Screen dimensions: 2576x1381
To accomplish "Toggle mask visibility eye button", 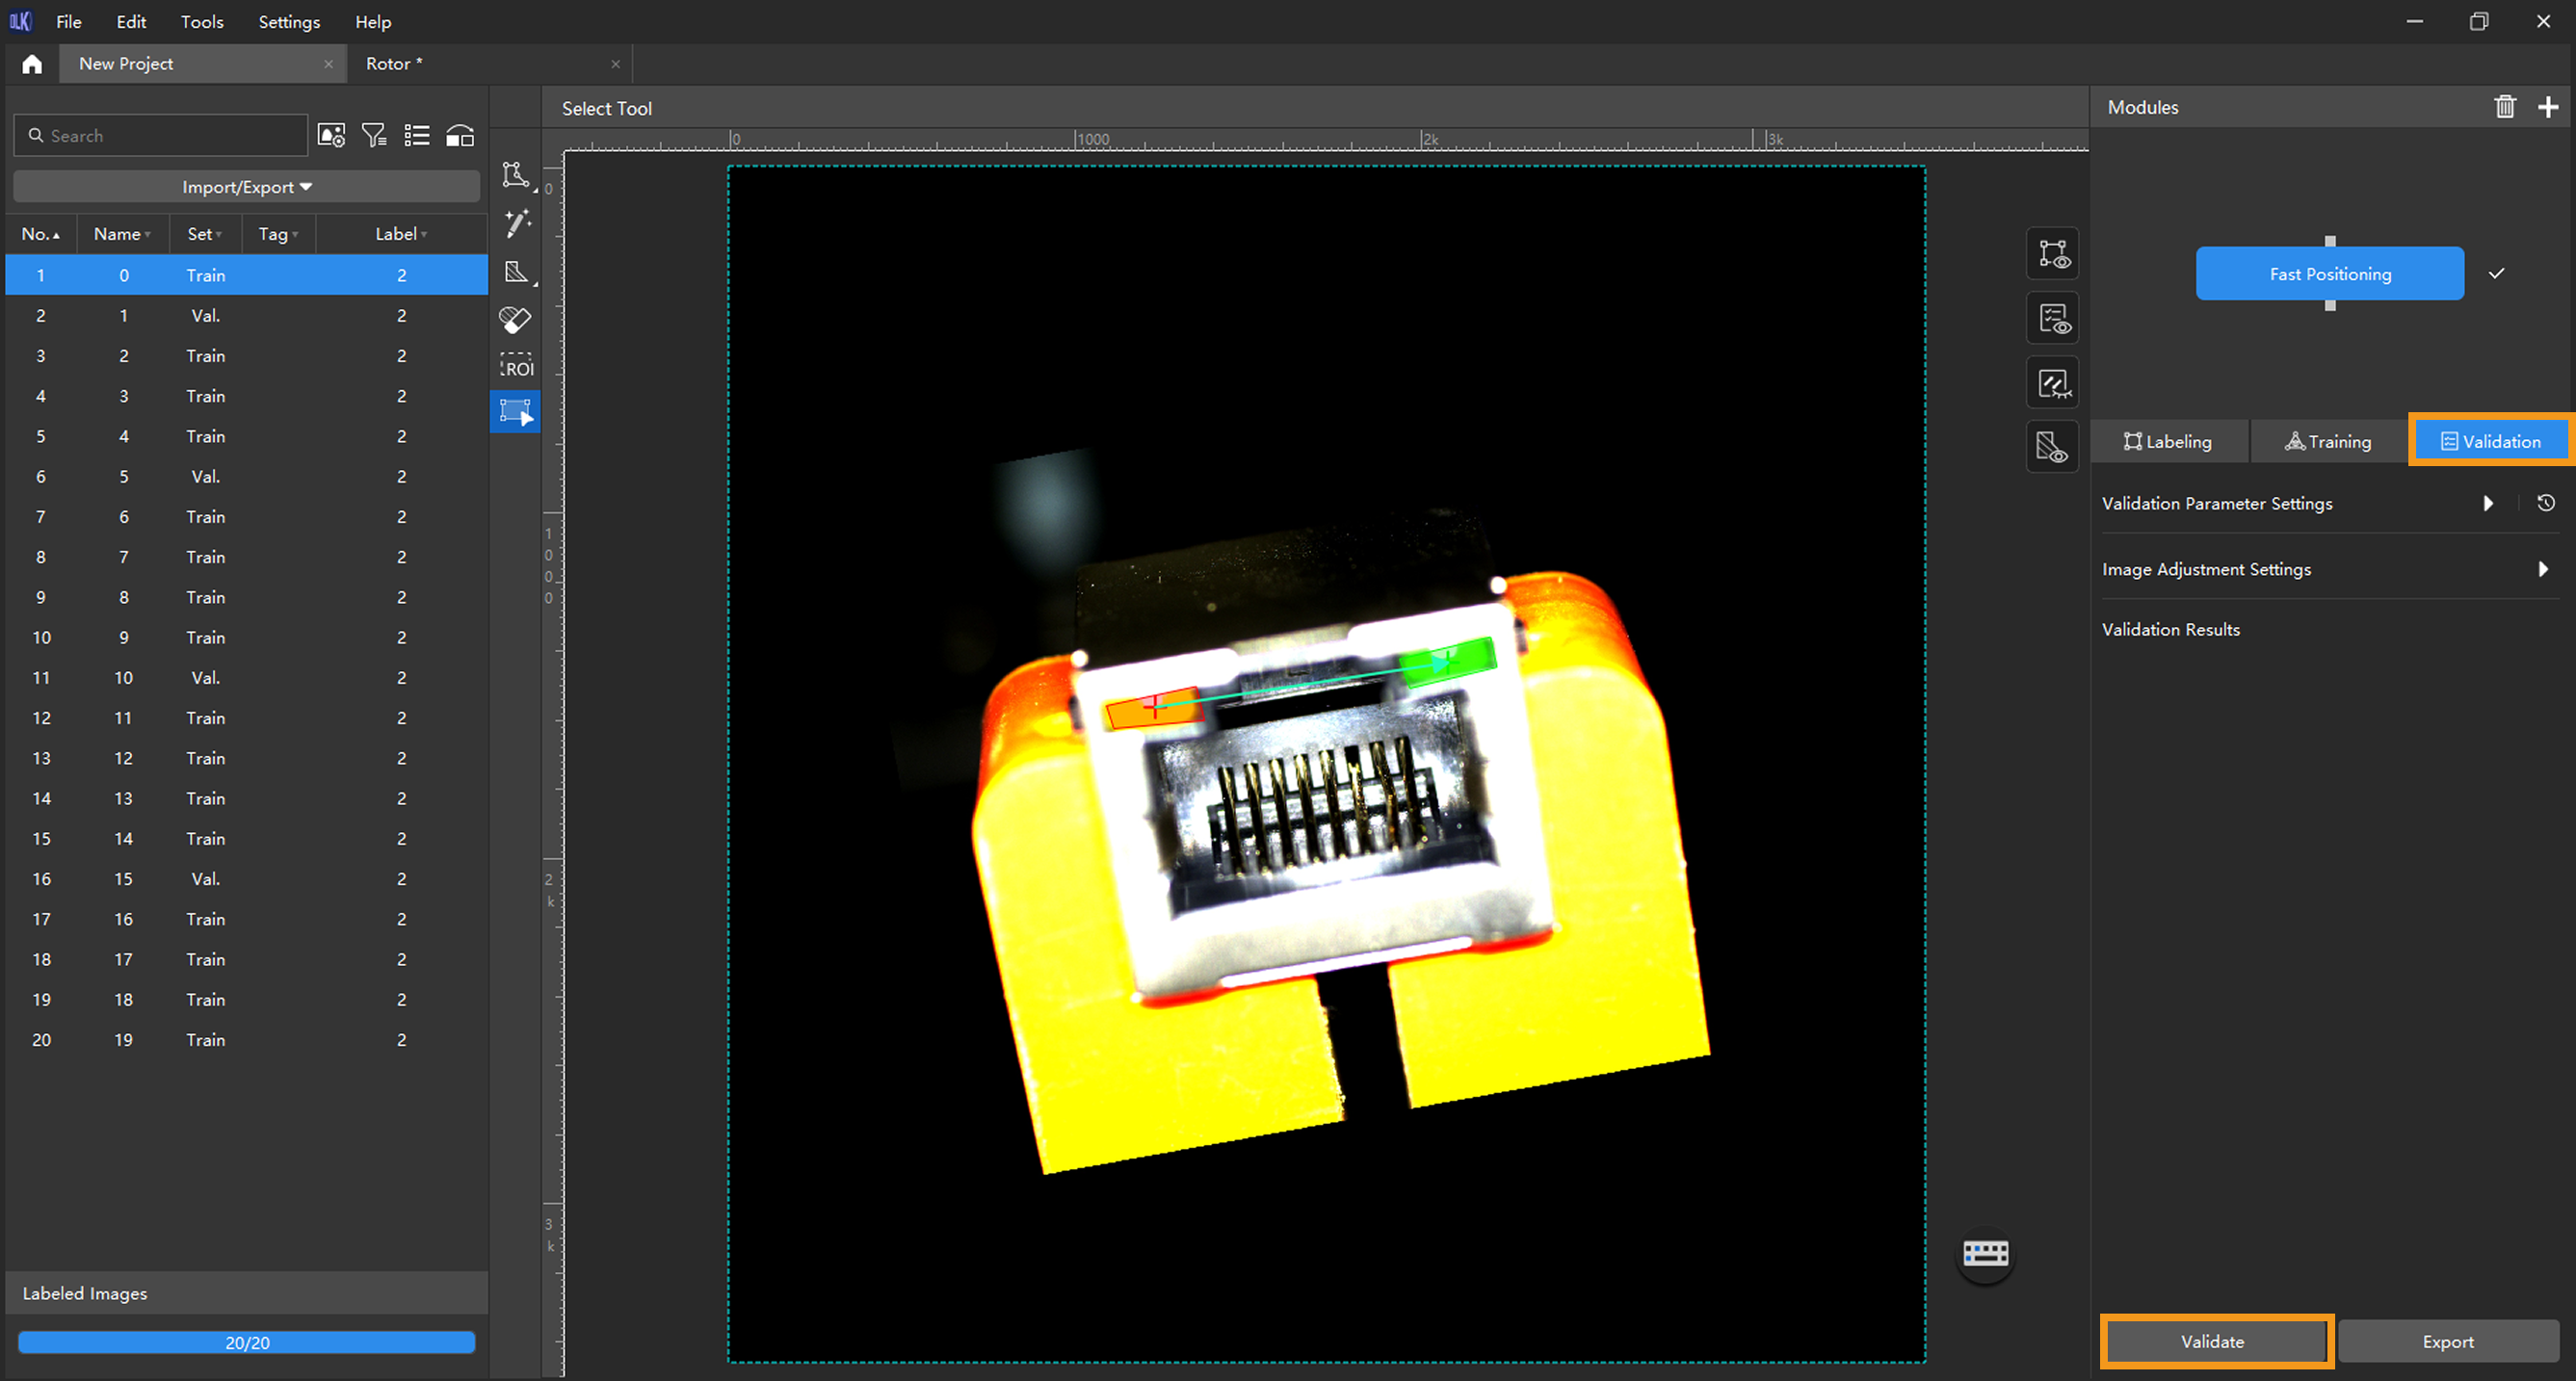I will [x=2052, y=447].
